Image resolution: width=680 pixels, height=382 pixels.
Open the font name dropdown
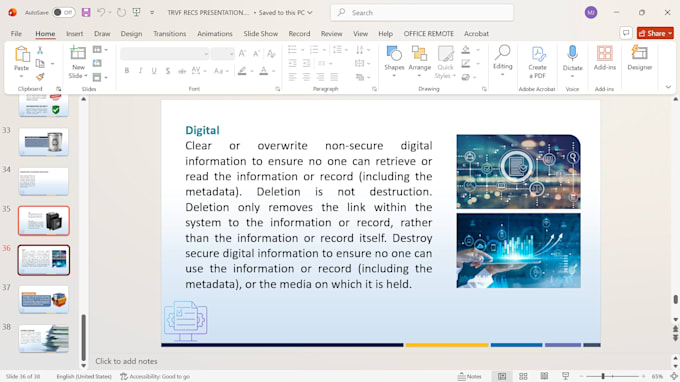(206, 54)
